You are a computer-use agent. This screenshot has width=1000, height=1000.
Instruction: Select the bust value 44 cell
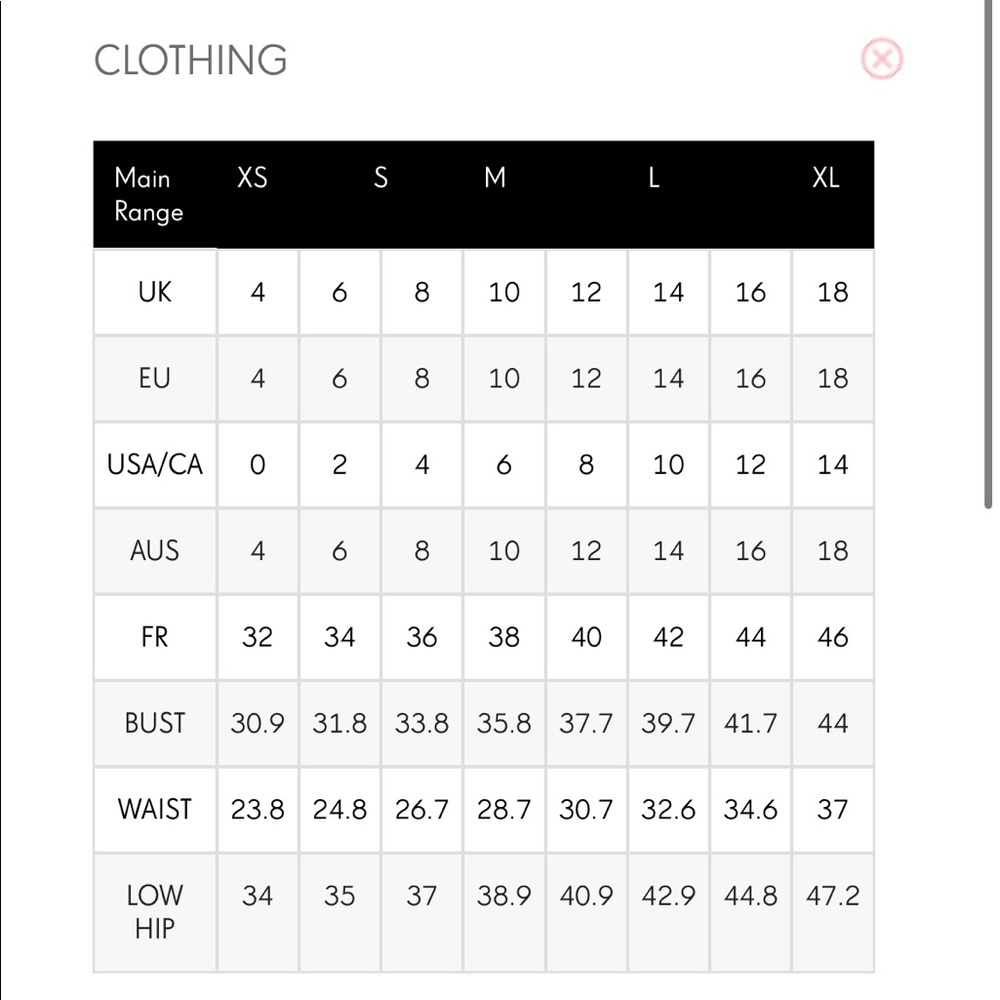(x=833, y=723)
